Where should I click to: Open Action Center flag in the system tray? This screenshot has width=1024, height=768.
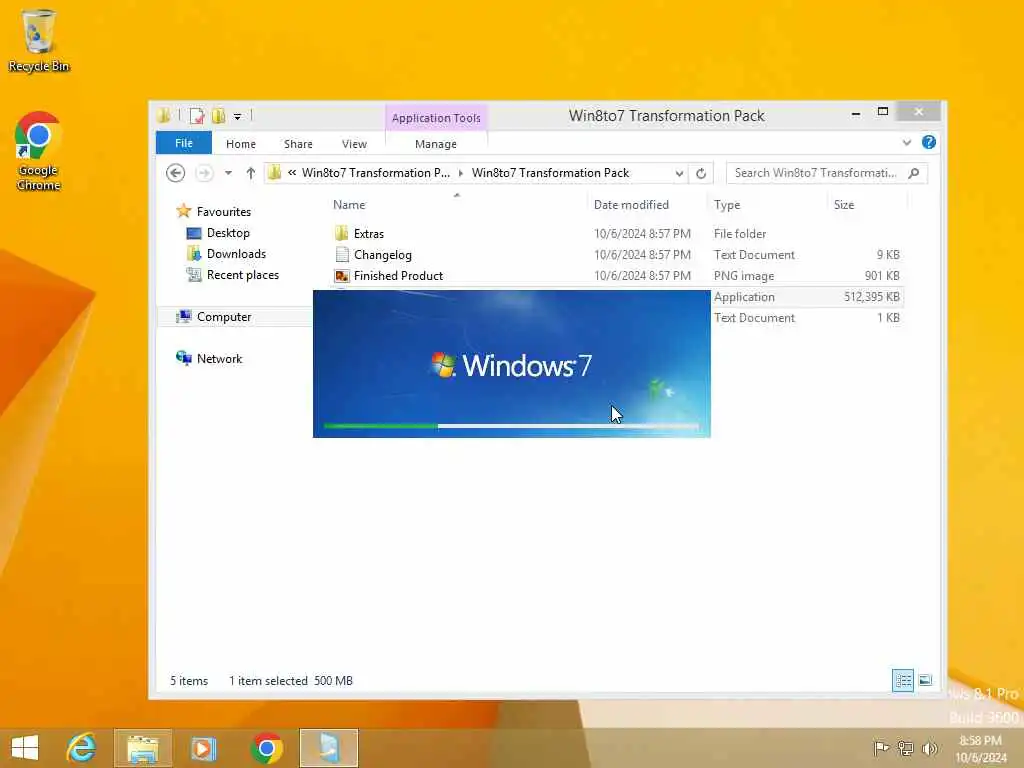[x=881, y=748]
